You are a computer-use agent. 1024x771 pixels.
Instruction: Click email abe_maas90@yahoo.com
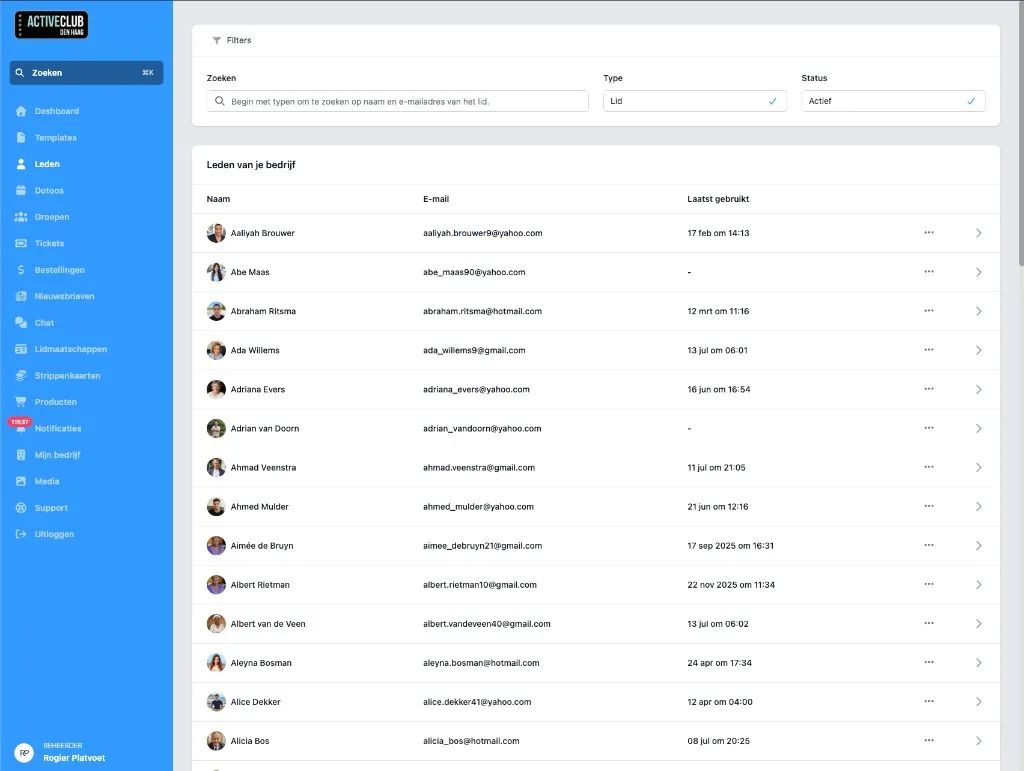(x=474, y=272)
